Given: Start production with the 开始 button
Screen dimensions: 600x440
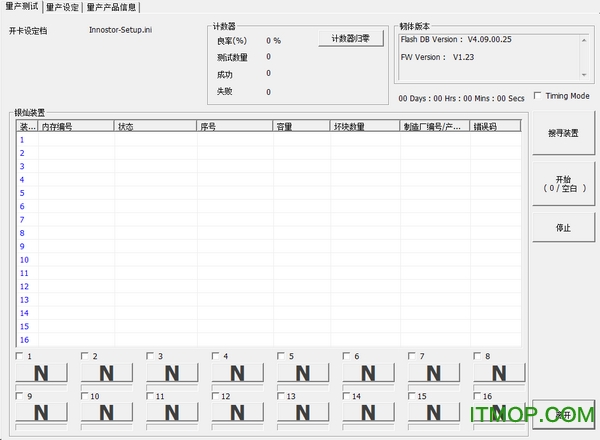Looking at the screenshot, I should tap(563, 182).
